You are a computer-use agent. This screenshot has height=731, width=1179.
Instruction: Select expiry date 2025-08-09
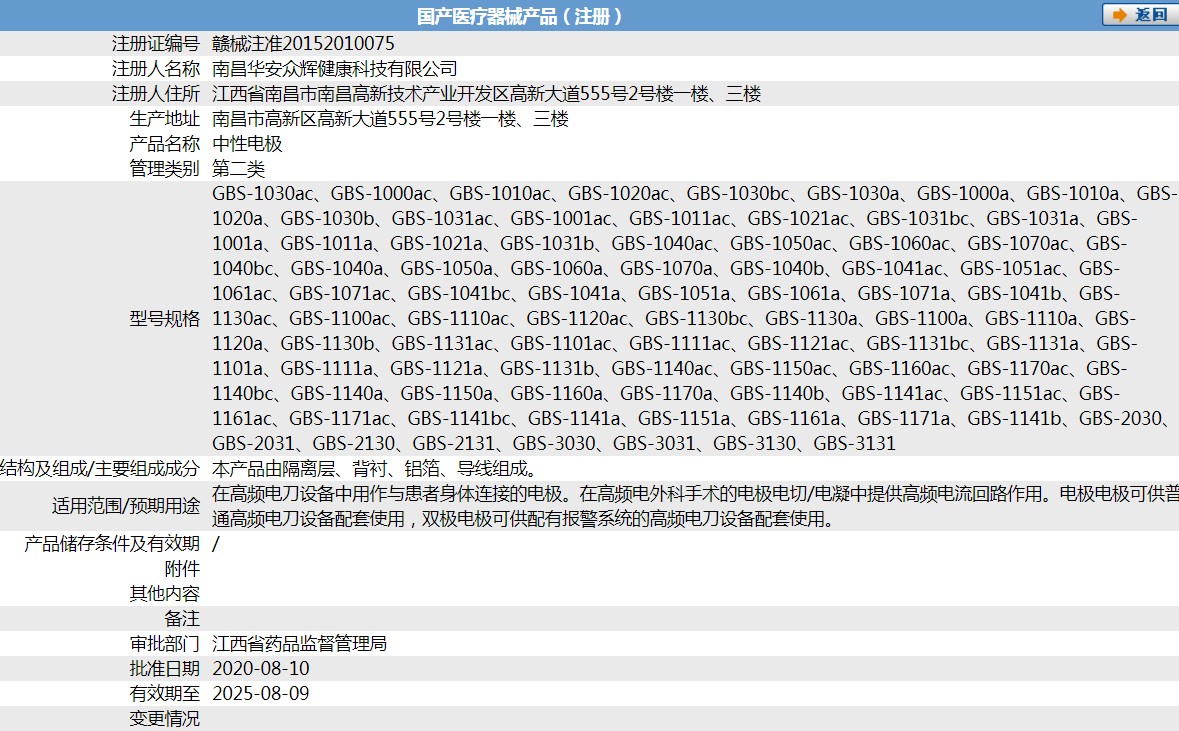pos(261,693)
